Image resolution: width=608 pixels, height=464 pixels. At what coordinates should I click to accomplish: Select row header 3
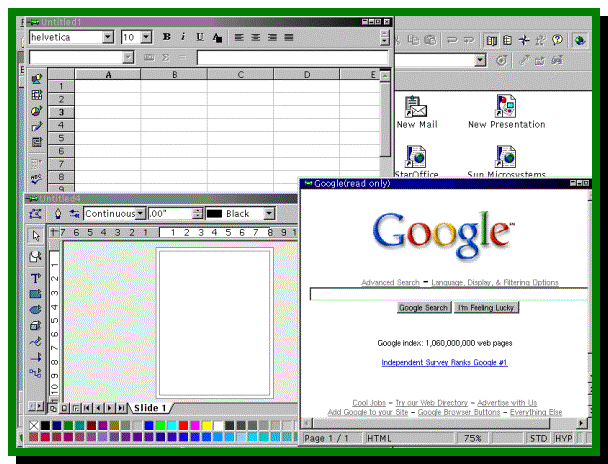[61, 112]
